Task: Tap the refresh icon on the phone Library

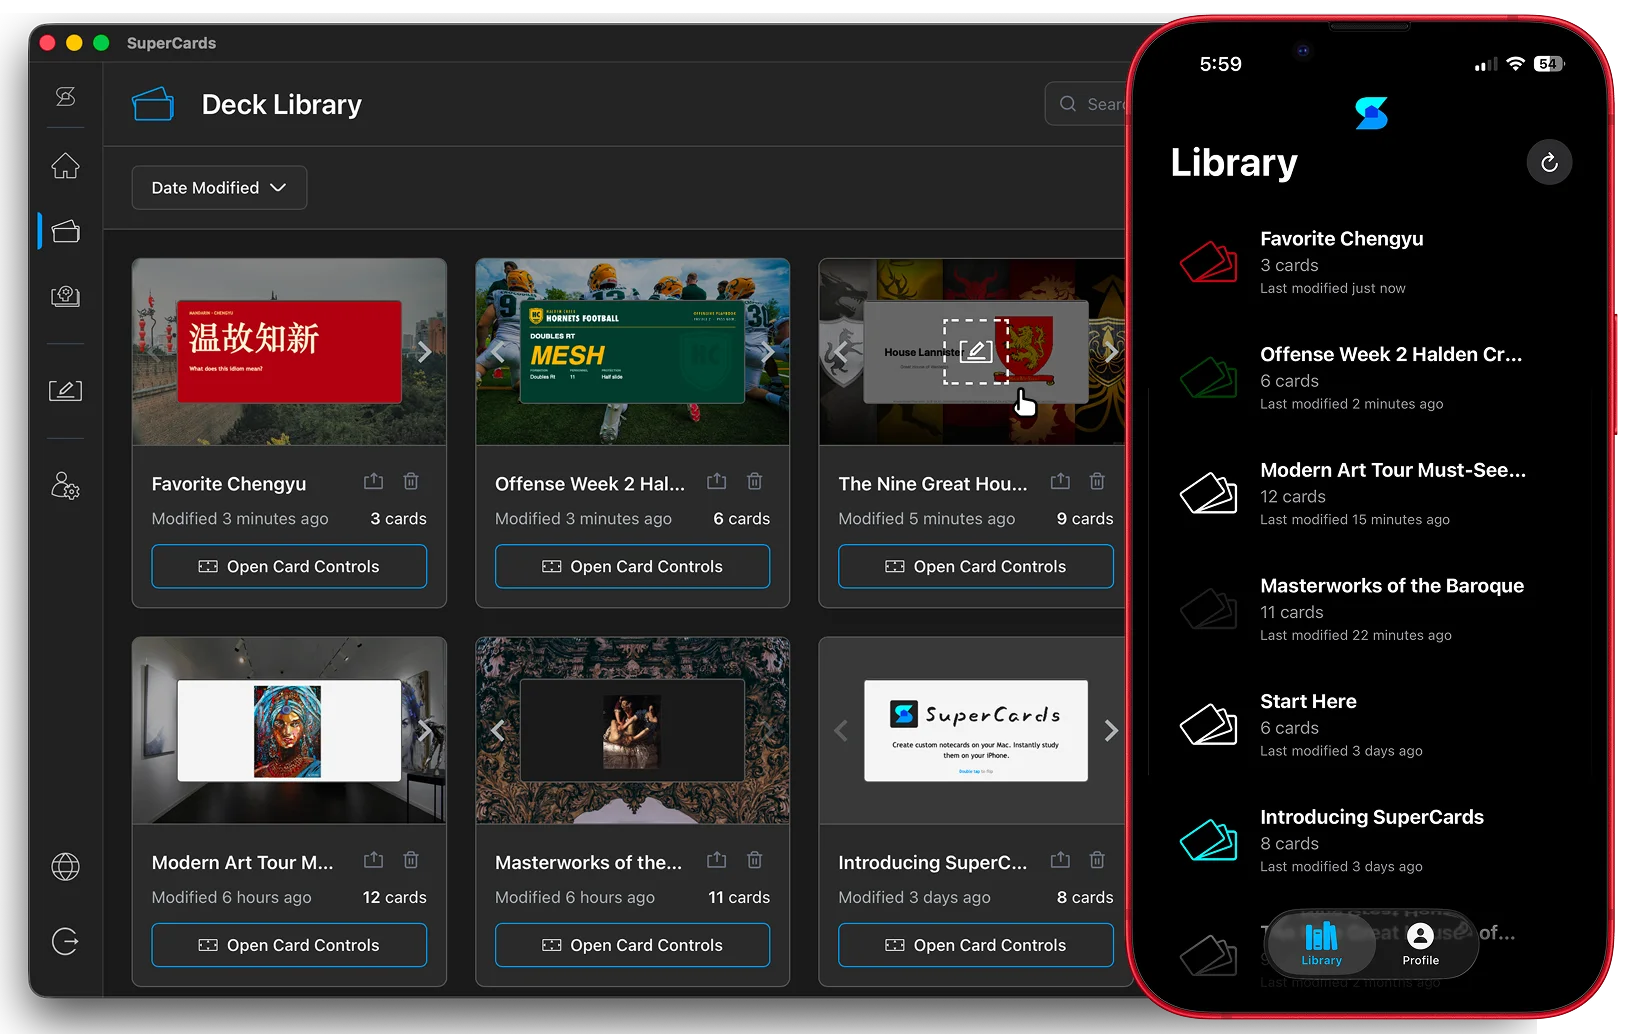Action: click(1549, 163)
